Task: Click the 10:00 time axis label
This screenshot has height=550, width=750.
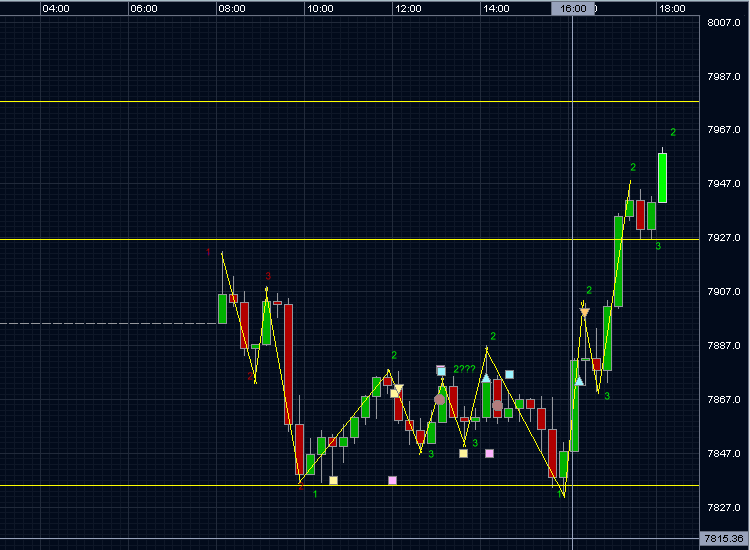Action: tap(320, 9)
